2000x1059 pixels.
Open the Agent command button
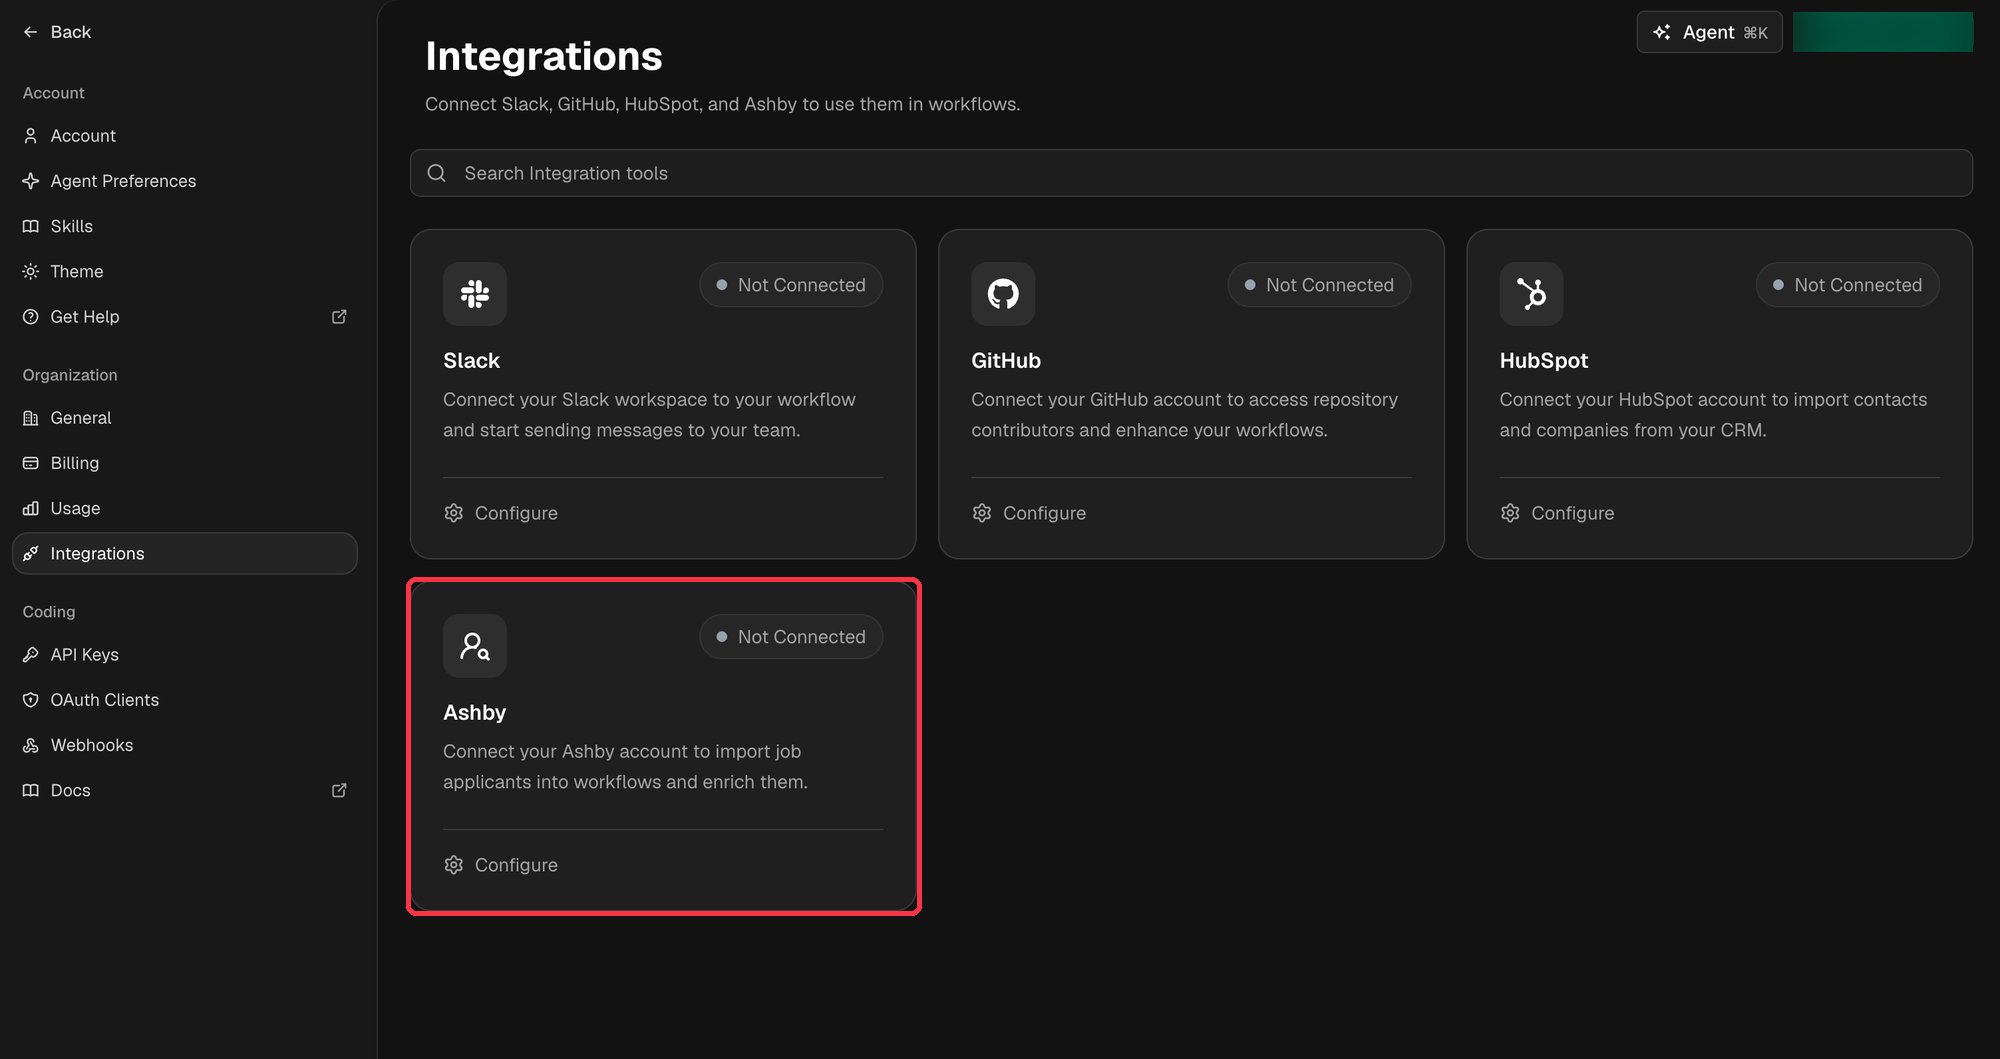(x=1709, y=32)
